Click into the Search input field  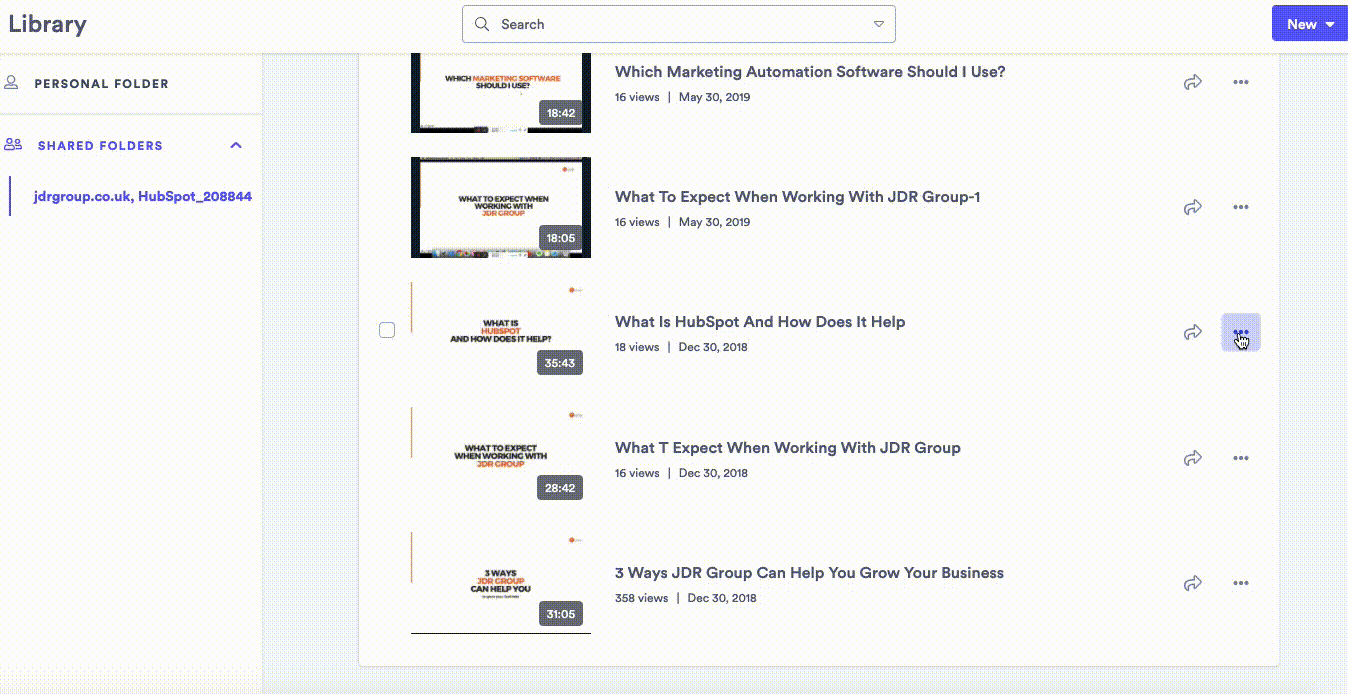click(679, 24)
